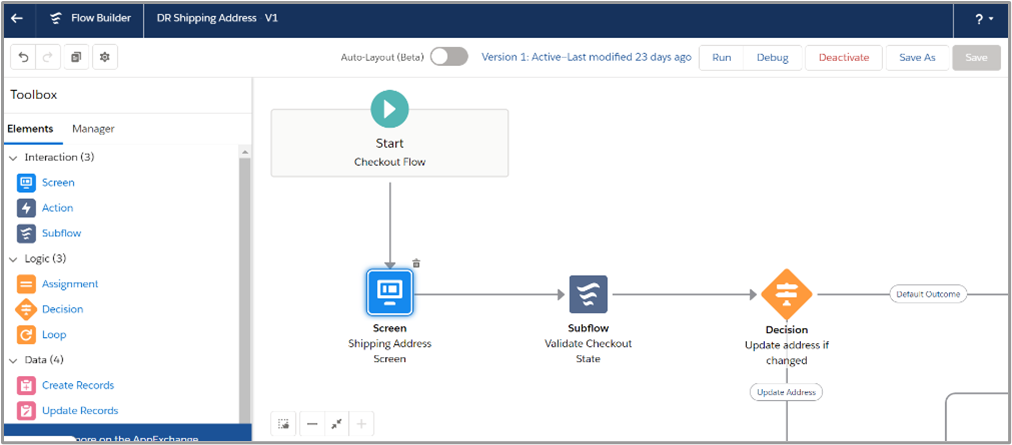The image size is (1012, 445).
Task: Select the Decision label in toolbox
Action: pyautogui.click(x=63, y=309)
